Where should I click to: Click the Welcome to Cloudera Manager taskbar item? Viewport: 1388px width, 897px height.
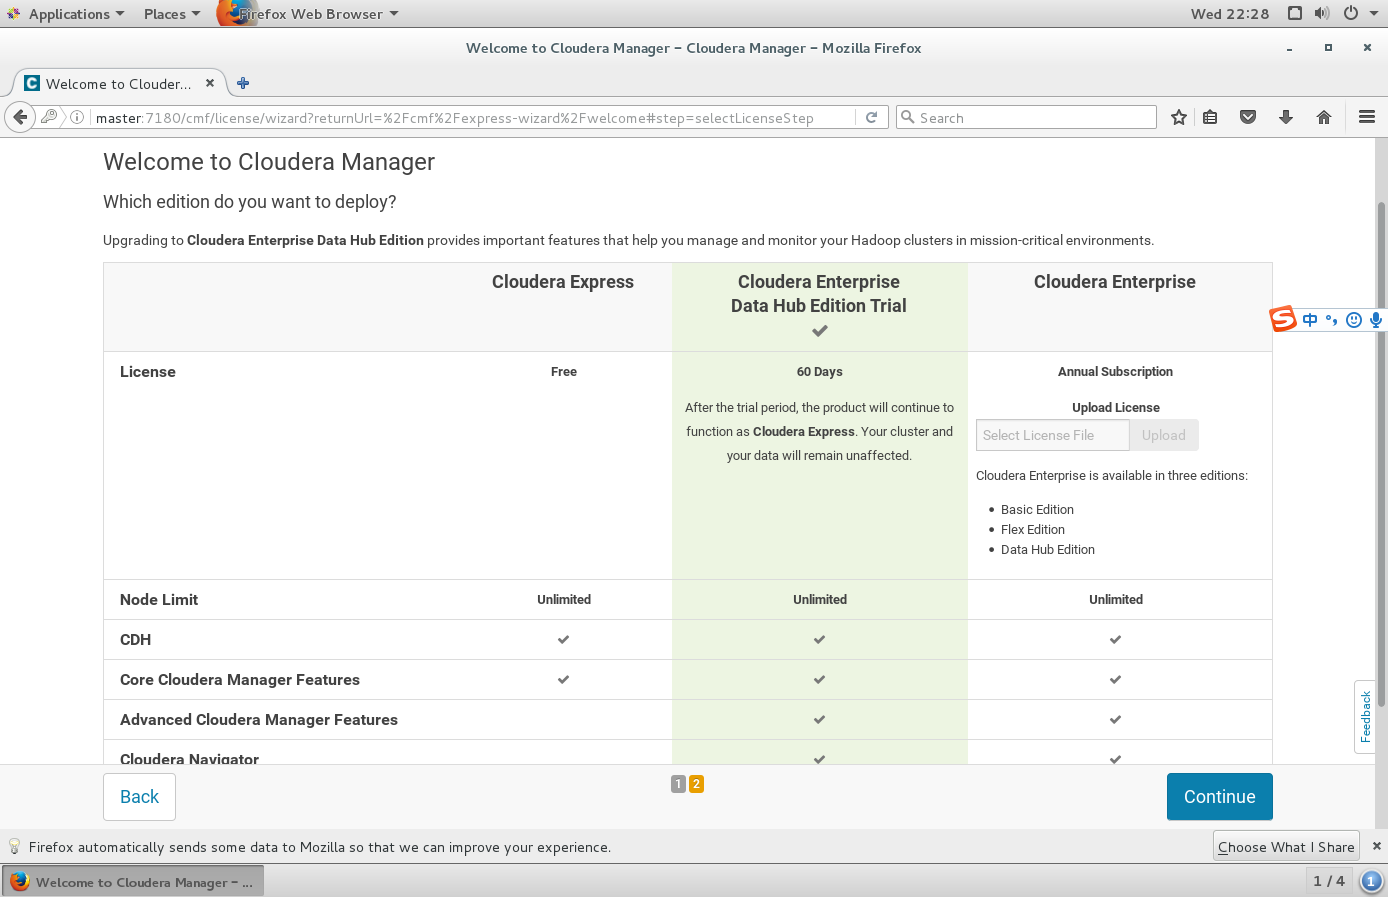133,882
